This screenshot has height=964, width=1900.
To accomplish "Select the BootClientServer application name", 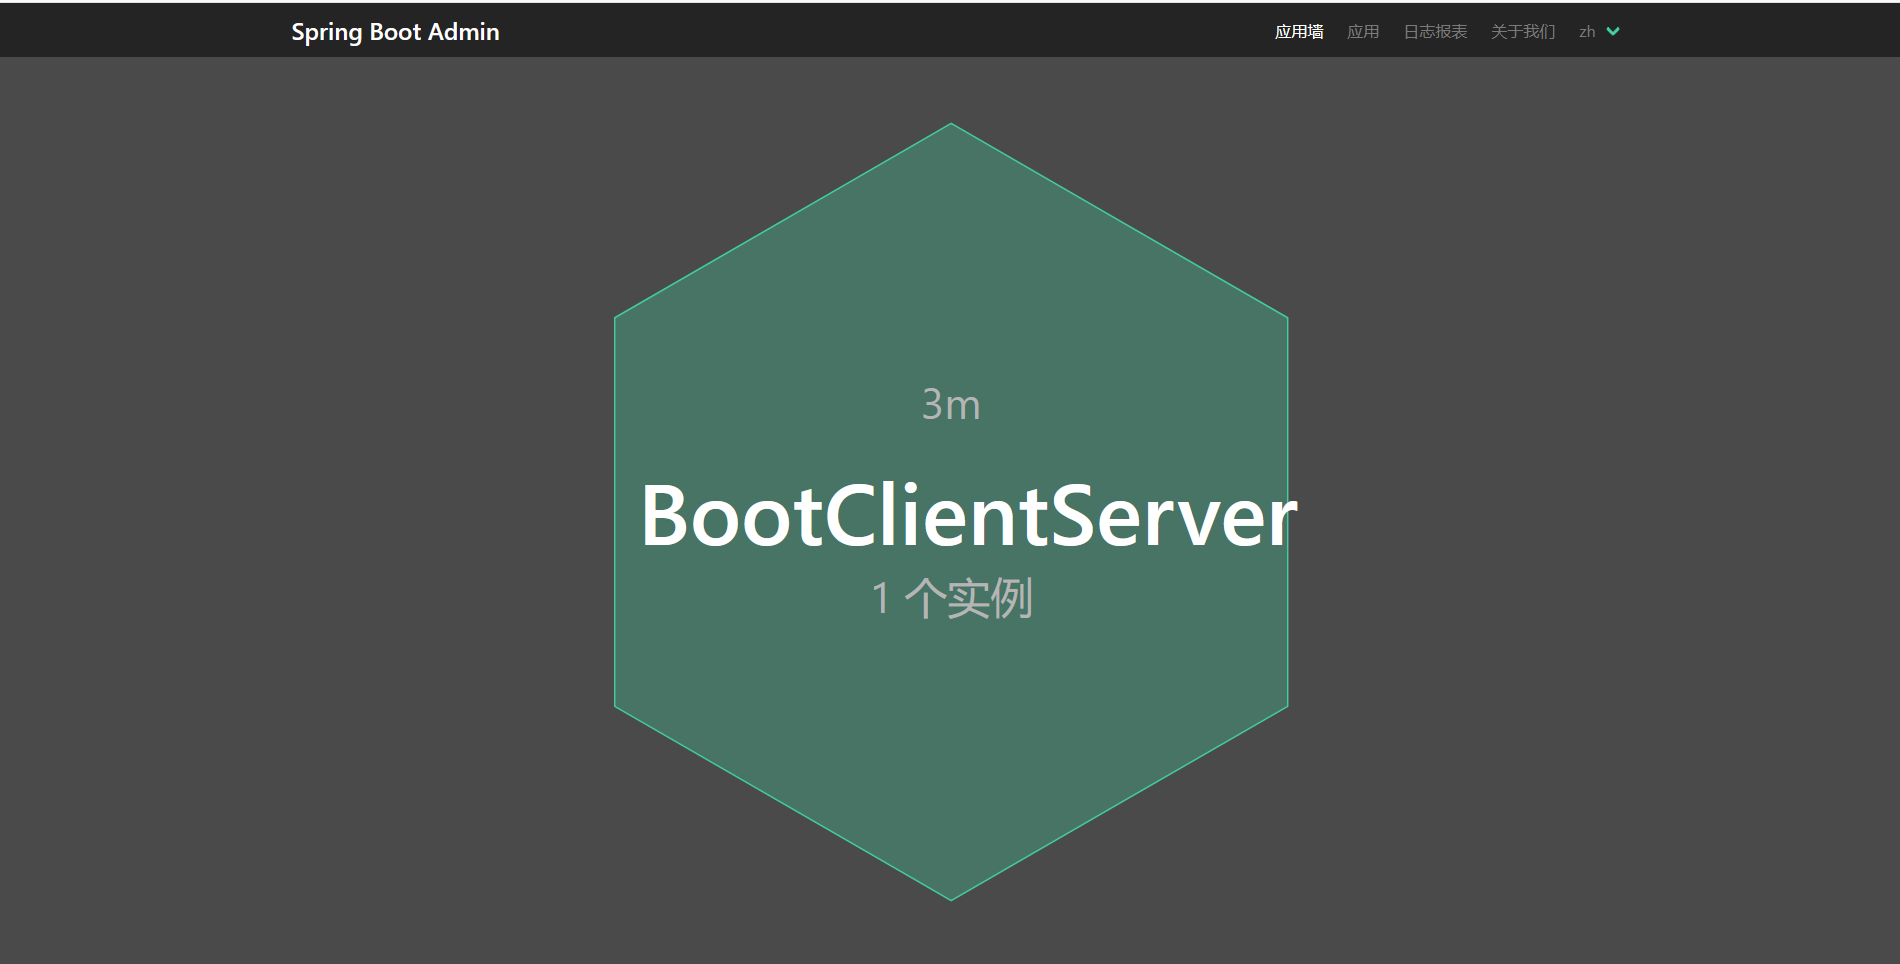I will [968, 516].
